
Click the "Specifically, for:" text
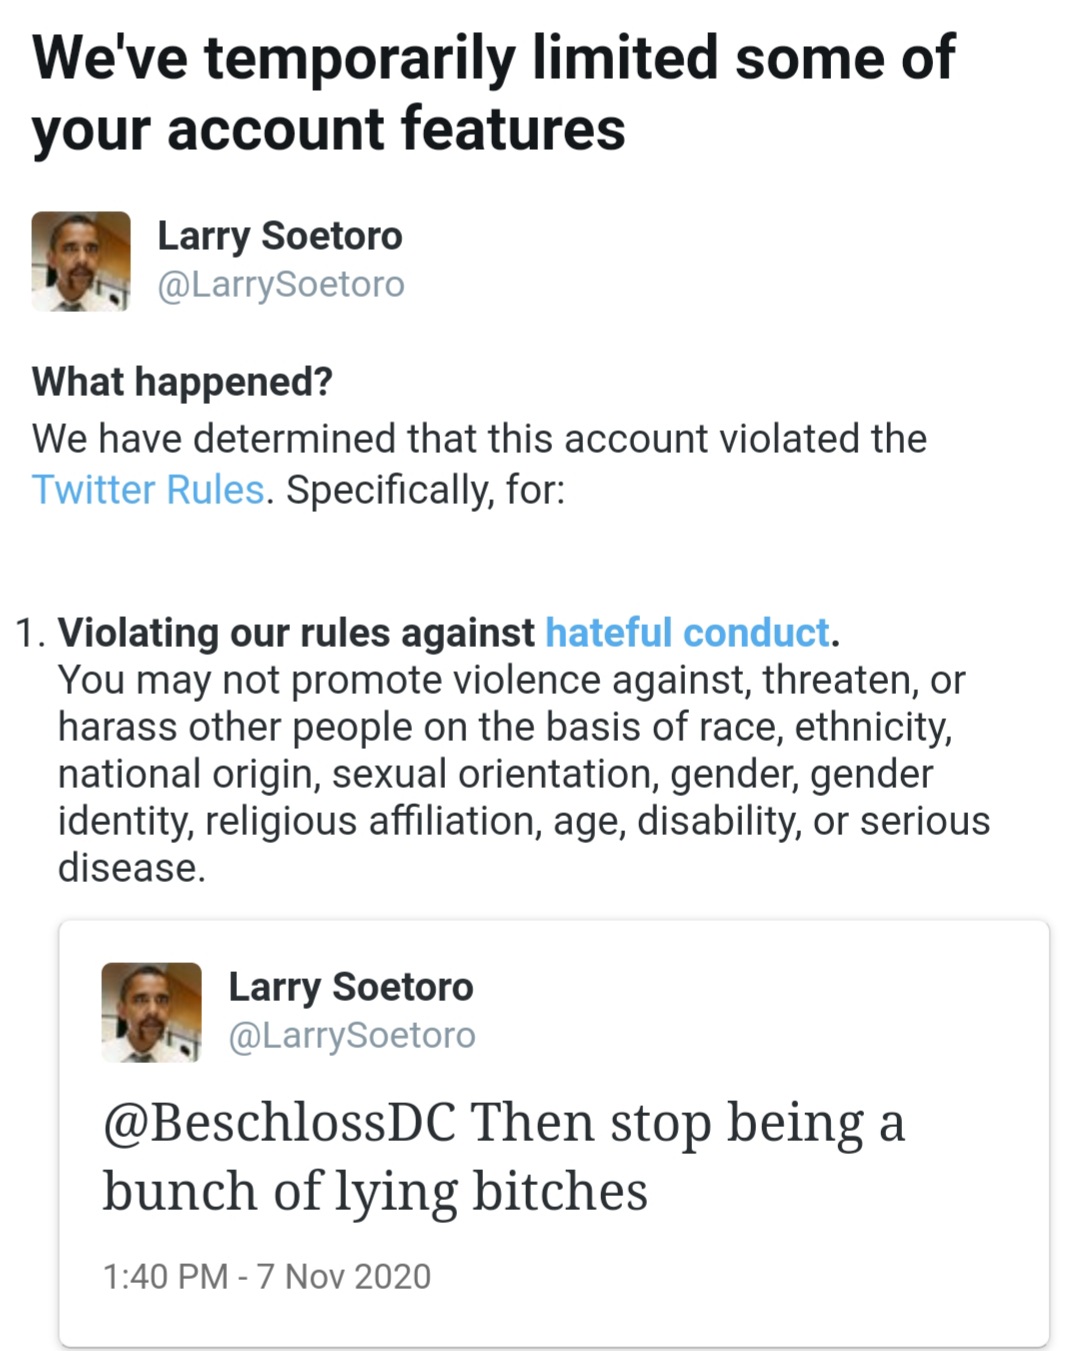425,490
